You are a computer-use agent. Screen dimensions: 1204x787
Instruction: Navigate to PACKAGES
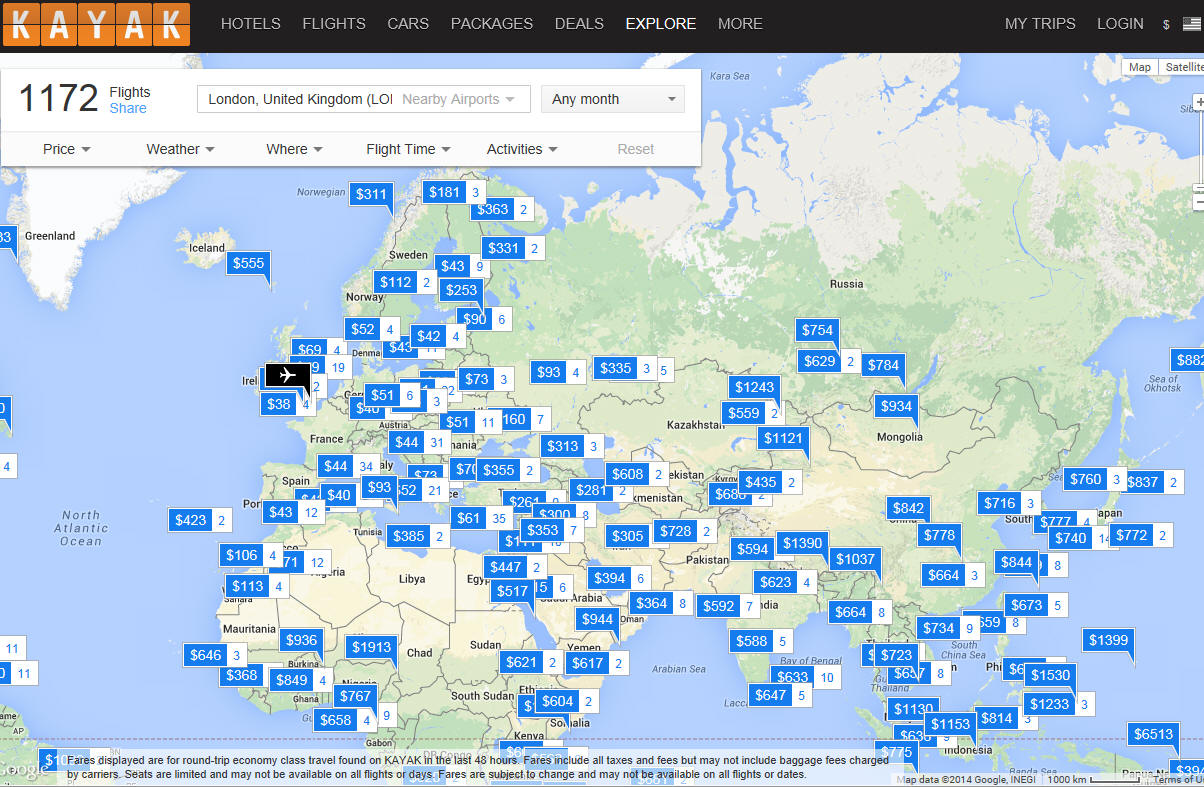[492, 24]
